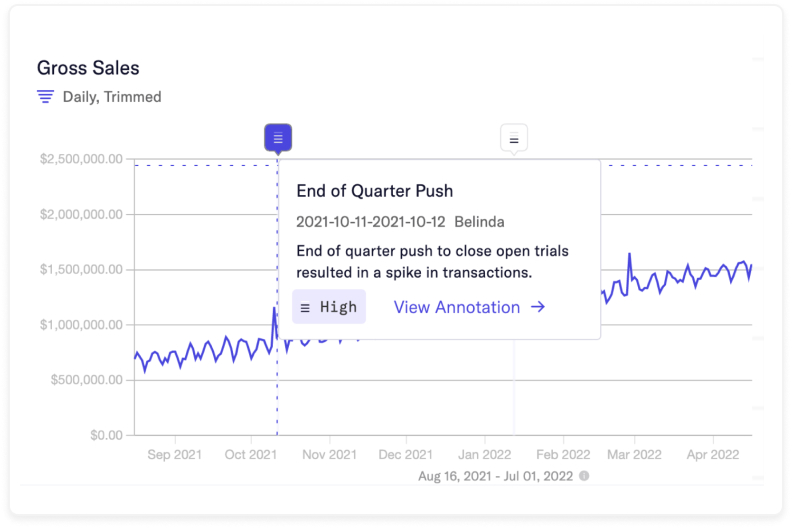Click the Mar 2022 x-axis label
The width and height of the screenshot is (792, 528).
(634, 454)
